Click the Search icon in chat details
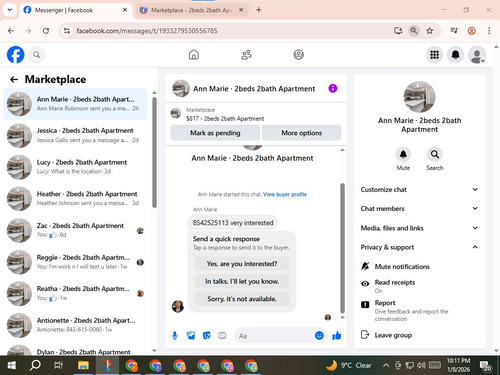 [435, 154]
